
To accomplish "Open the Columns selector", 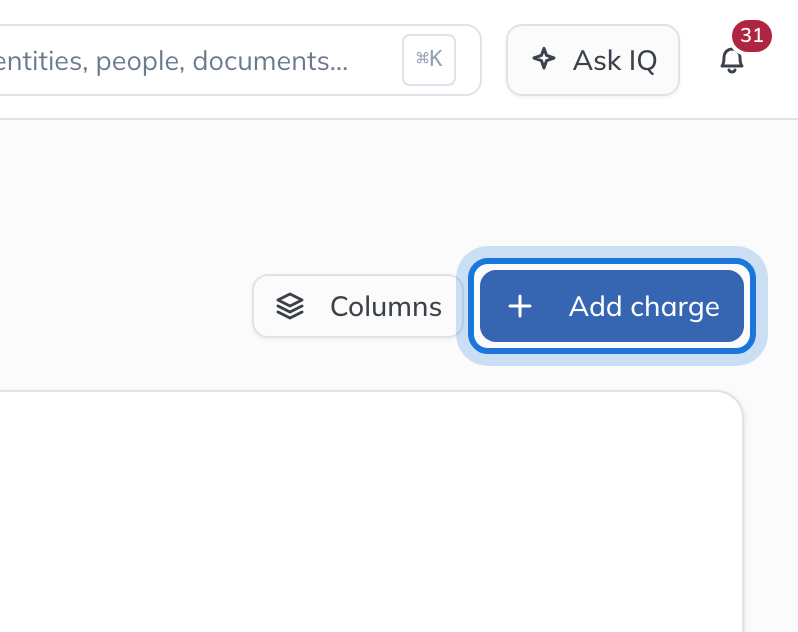I will pos(358,306).
